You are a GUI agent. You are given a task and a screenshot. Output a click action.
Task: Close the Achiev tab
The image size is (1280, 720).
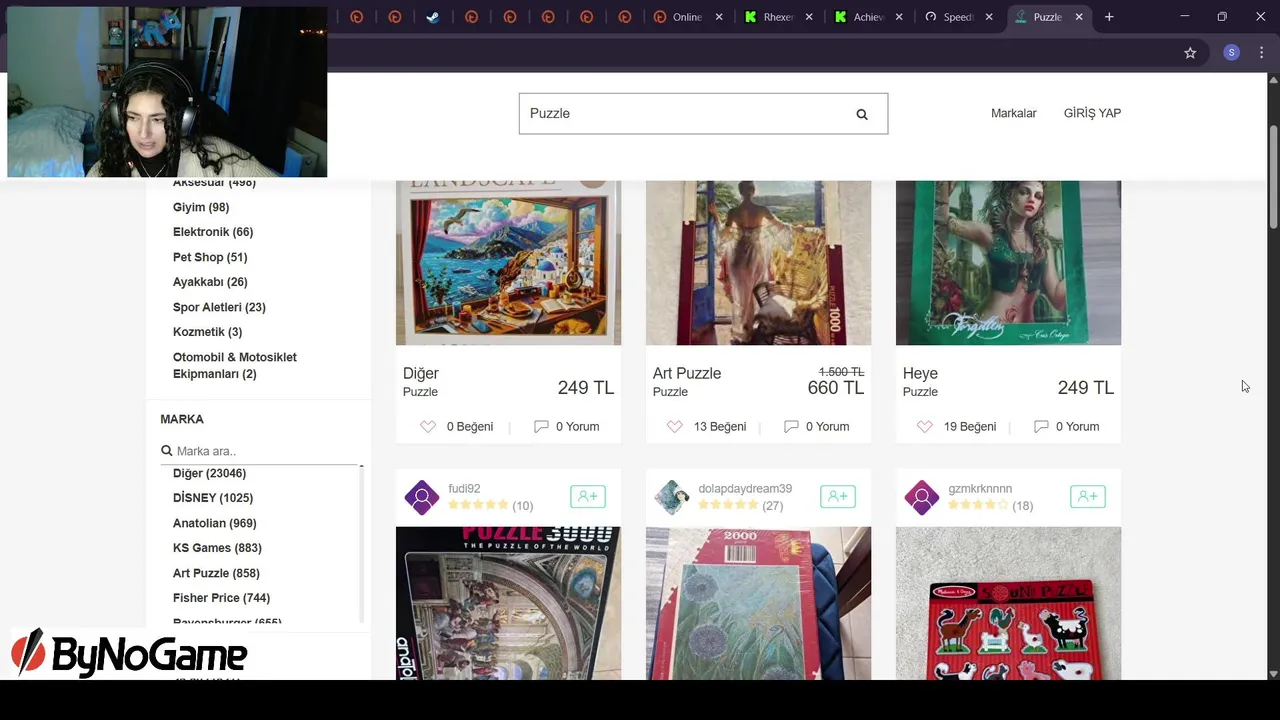pos(899,17)
